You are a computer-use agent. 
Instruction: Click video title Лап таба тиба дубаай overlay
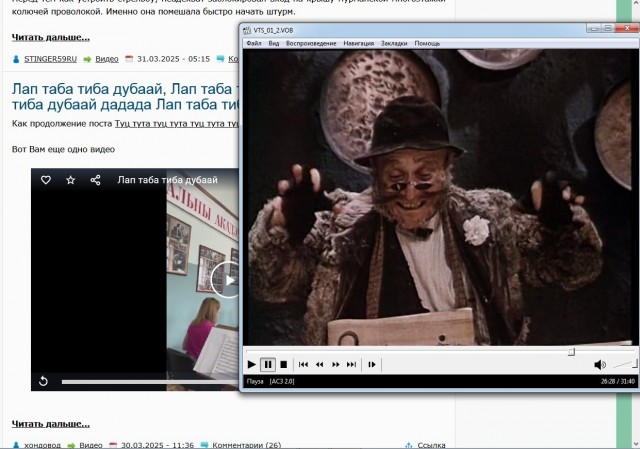click(167, 180)
